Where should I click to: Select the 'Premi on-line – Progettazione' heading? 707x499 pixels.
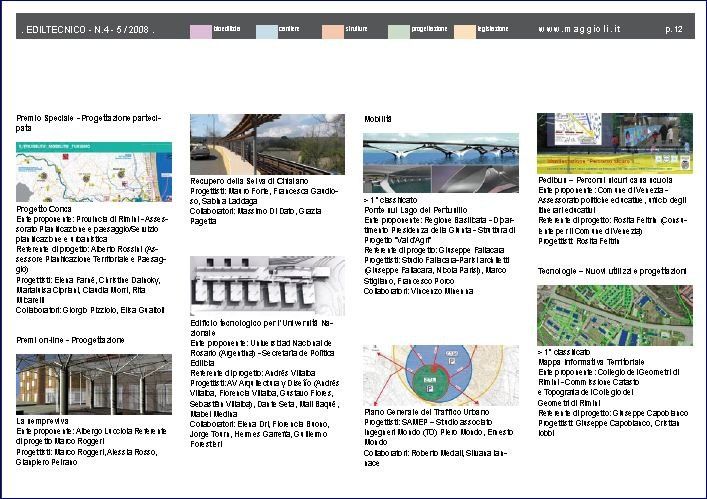pyautogui.click(x=70, y=340)
